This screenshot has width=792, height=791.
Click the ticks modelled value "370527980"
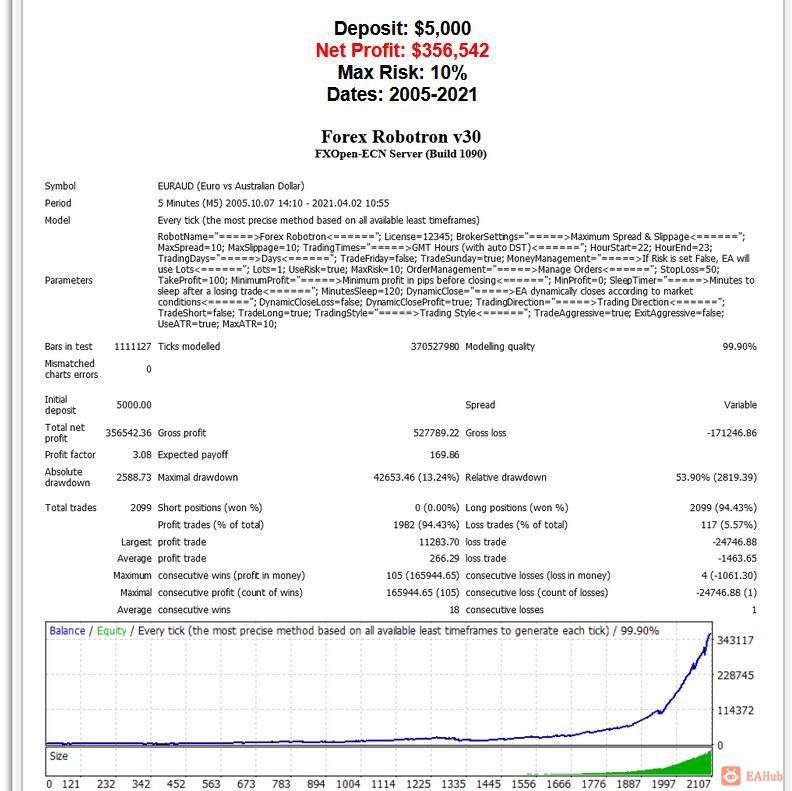tap(435, 347)
